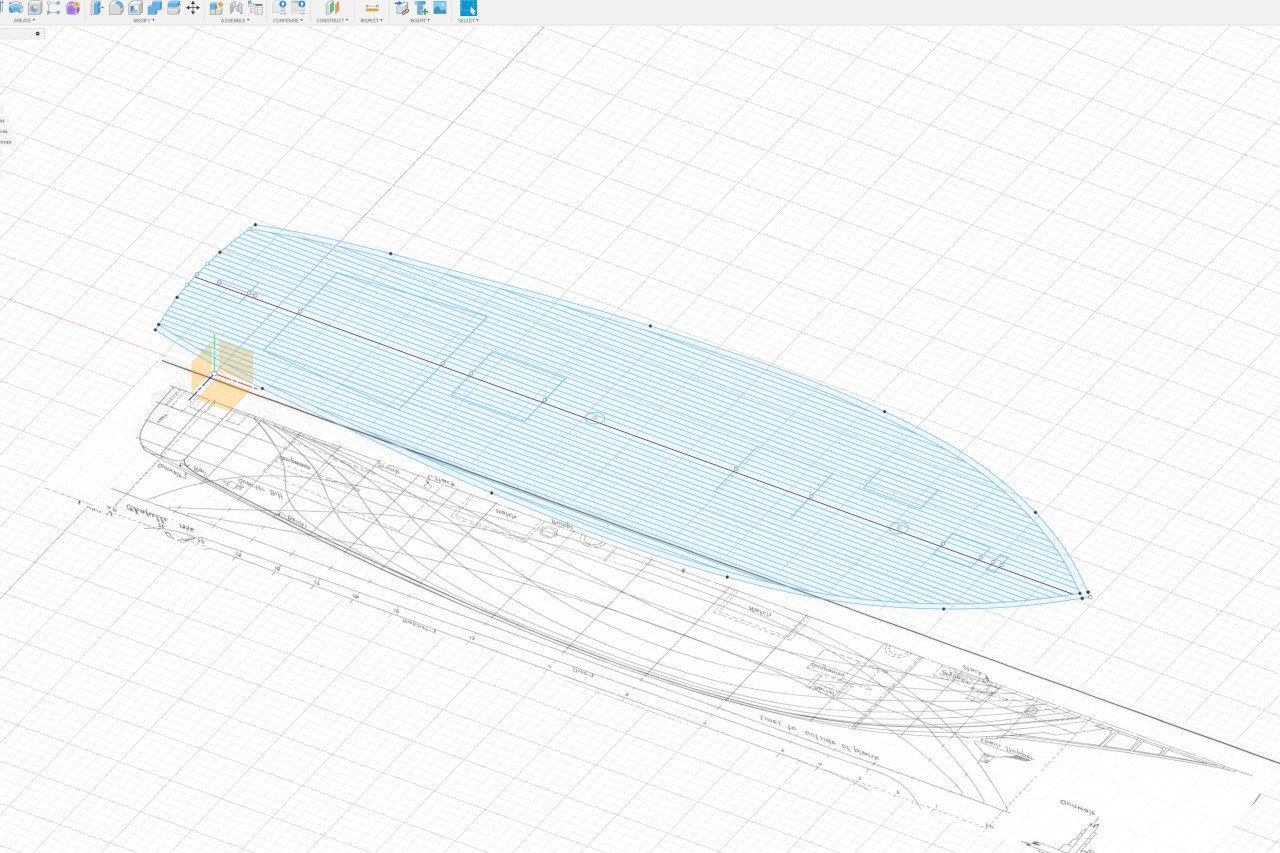Click the purple Create Form icon
Image resolution: width=1280 pixels, height=853 pixels.
[x=73, y=8]
